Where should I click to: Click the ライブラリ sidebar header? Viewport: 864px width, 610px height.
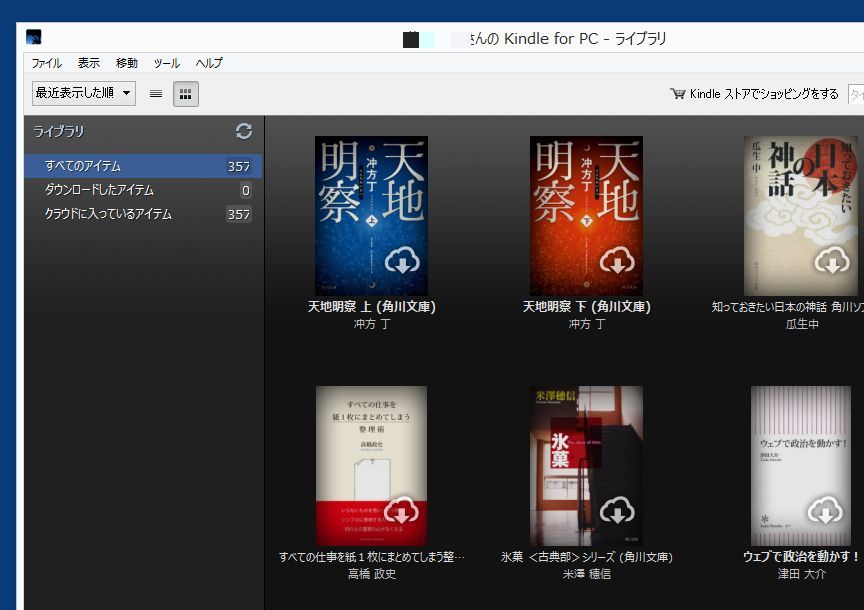tap(58, 131)
